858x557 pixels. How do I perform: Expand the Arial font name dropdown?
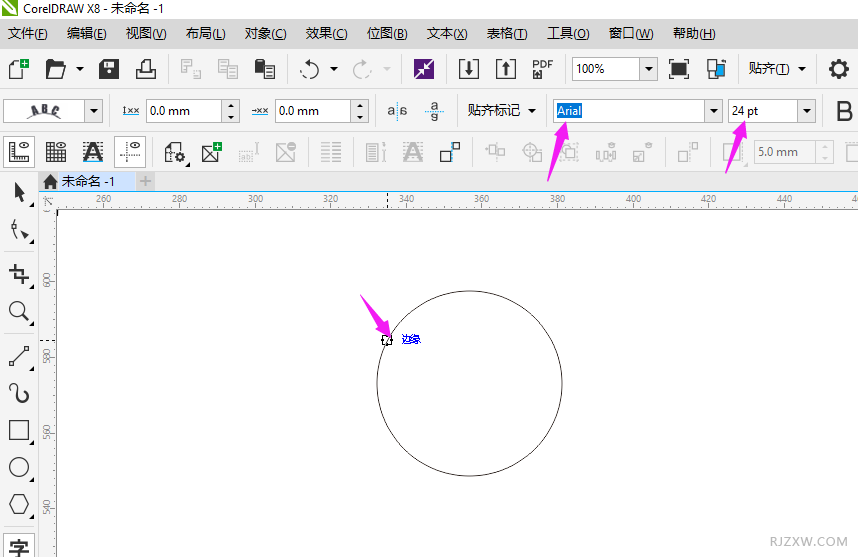click(x=713, y=111)
